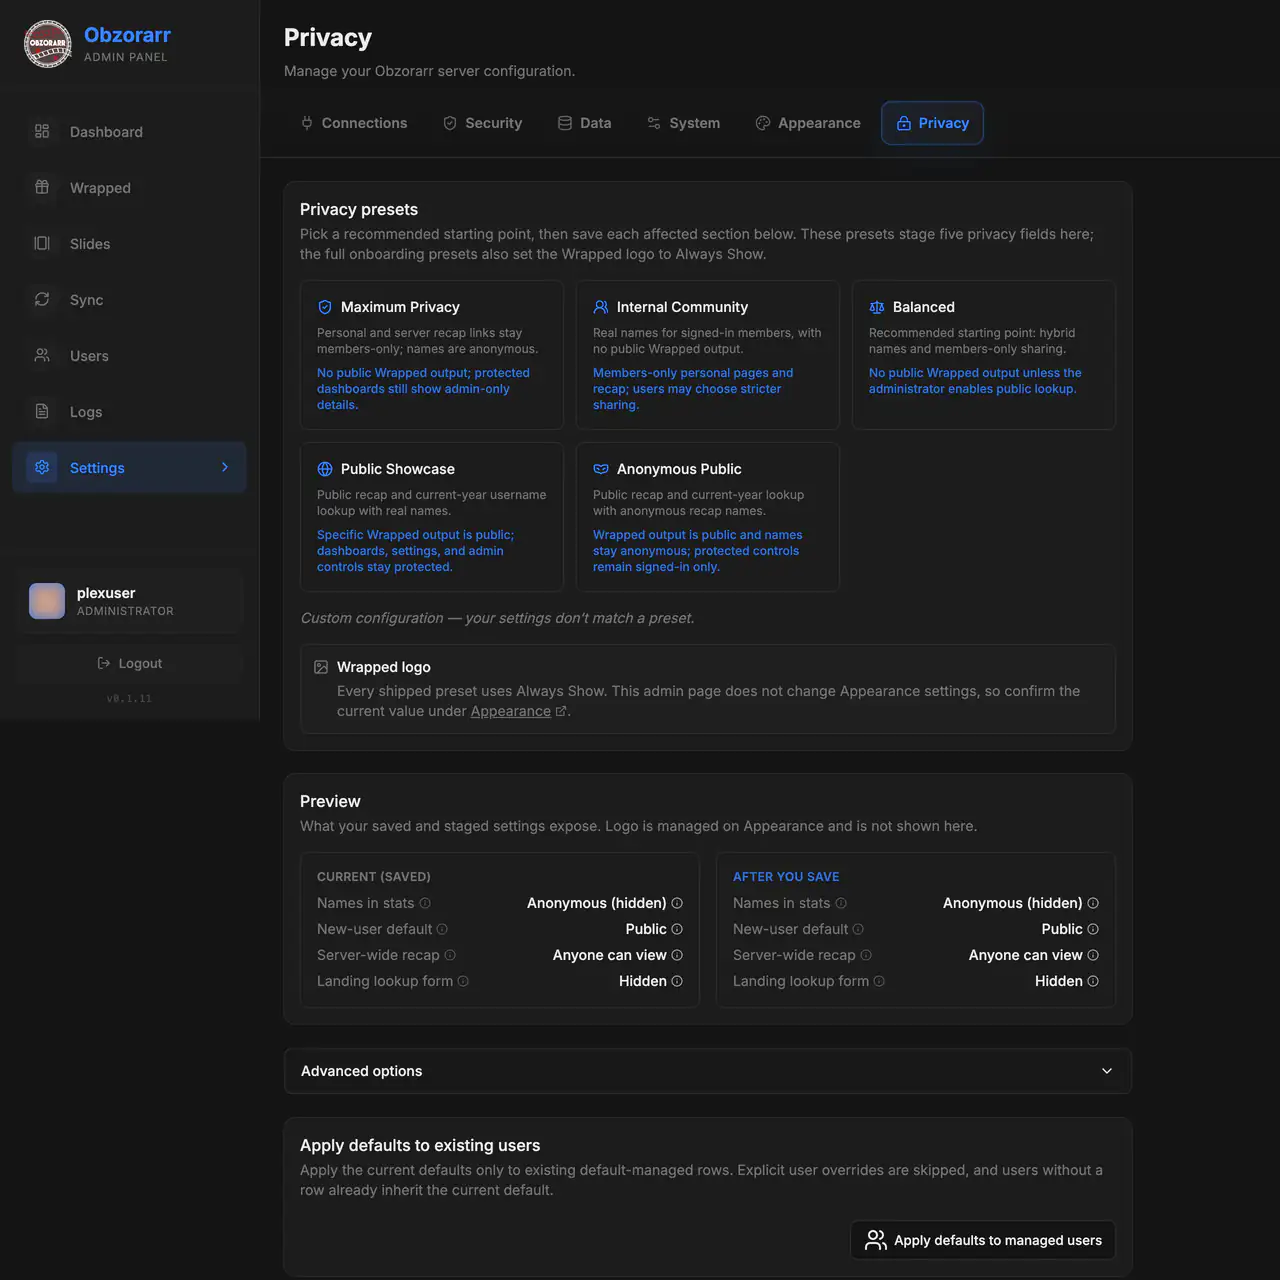Click the CURRENT (SAVED) heading
Image resolution: width=1280 pixels, height=1280 pixels.
[374, 877]
